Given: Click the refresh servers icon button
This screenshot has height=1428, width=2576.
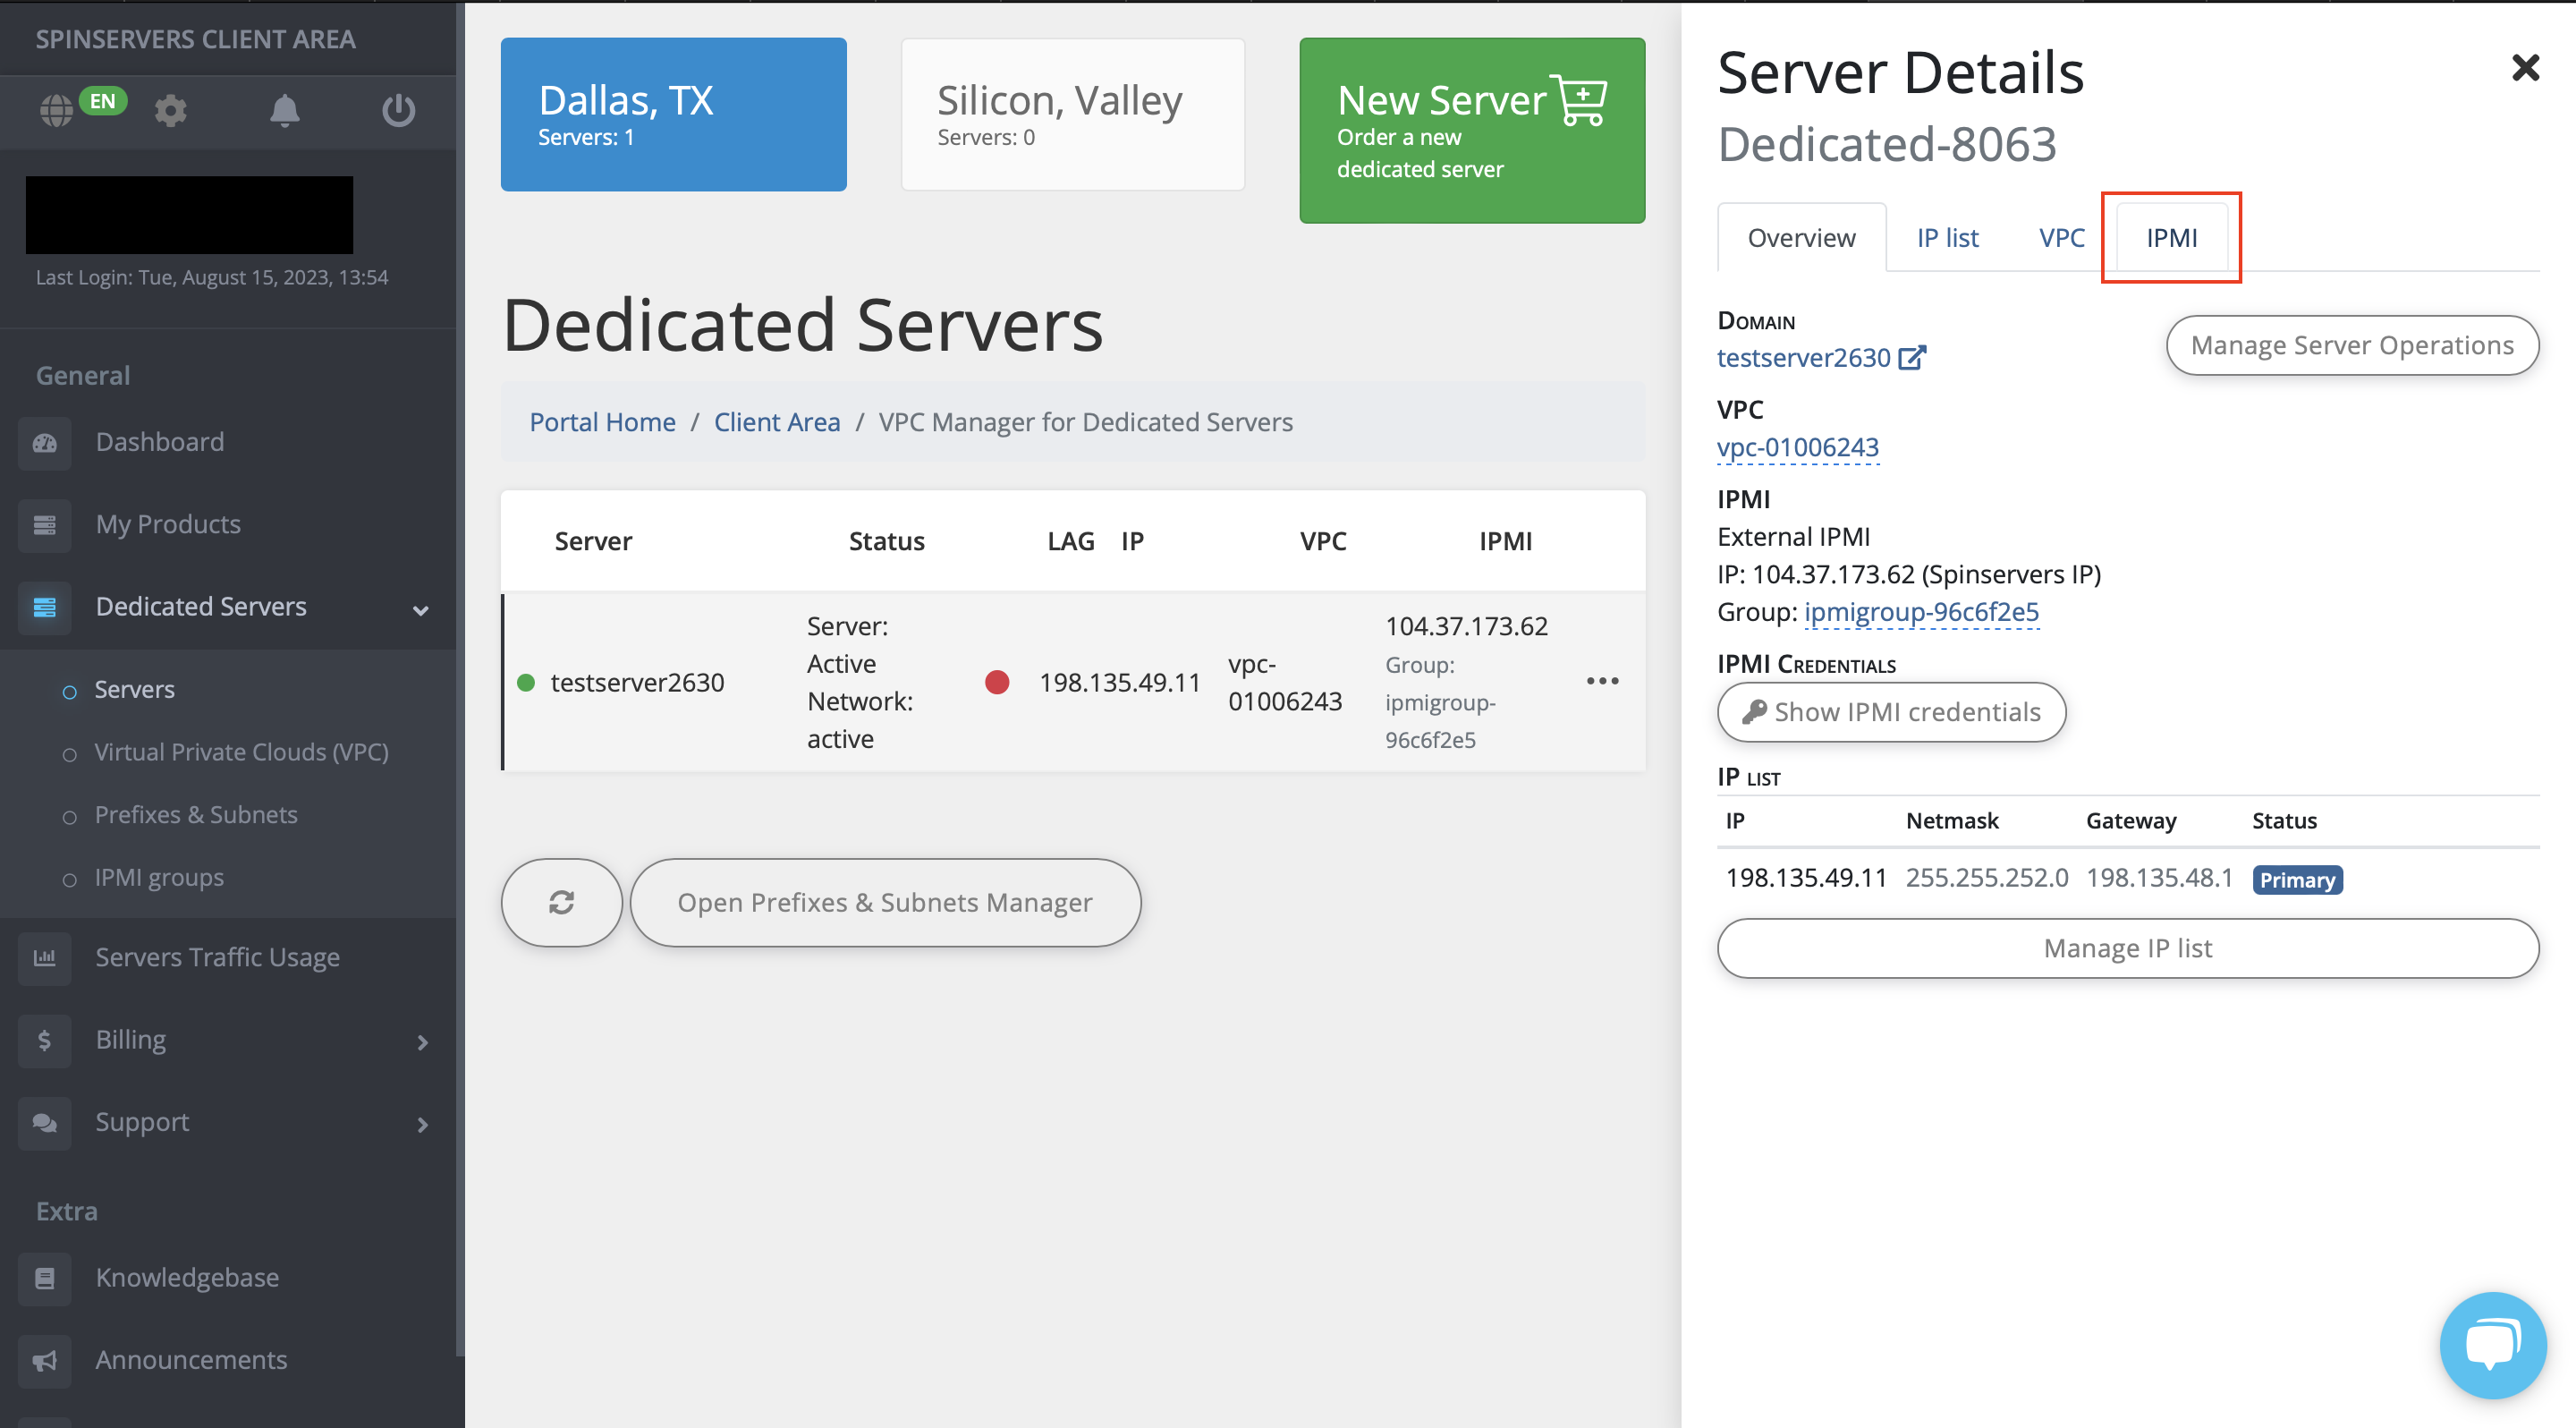Looking at the screenshot, I should tap(561, 902).
